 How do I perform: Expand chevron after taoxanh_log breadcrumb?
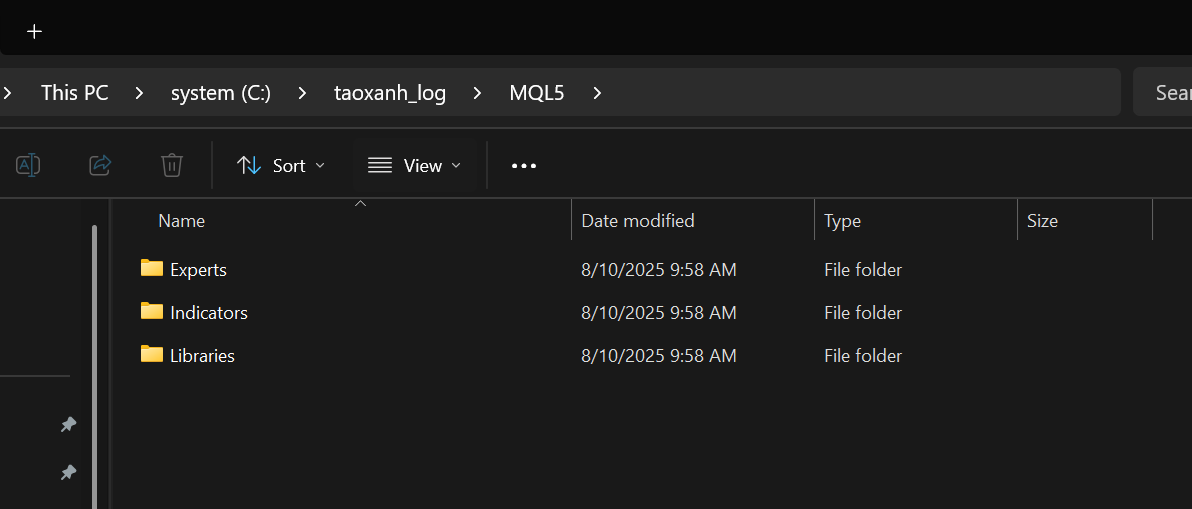pyautogui.click(x=477, y=93)
